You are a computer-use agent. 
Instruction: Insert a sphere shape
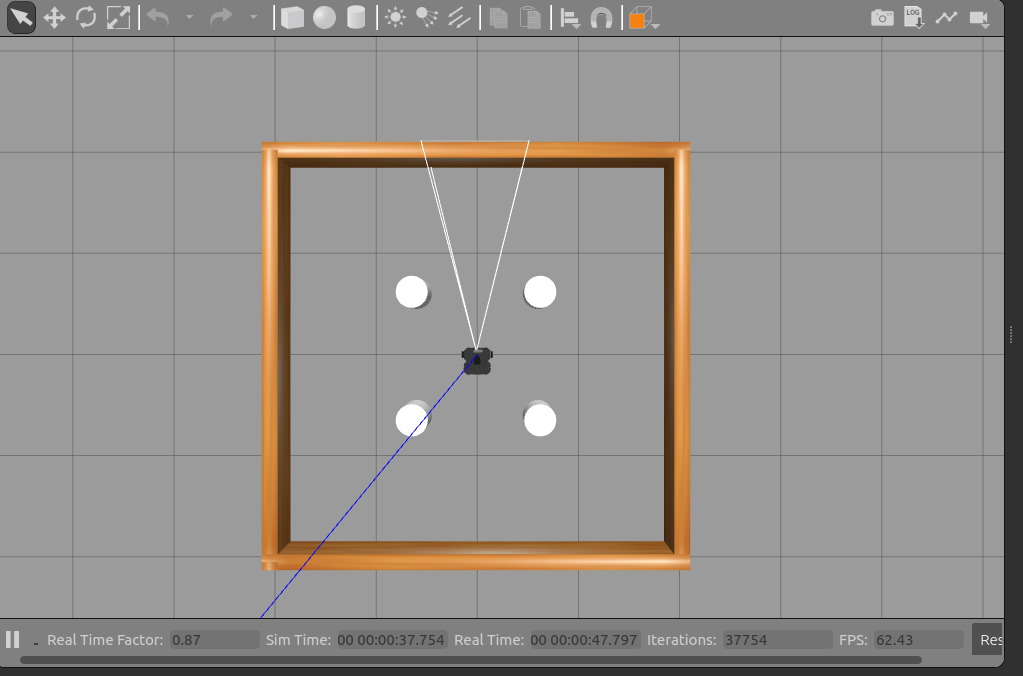pyautogui.click(x=324, y=18)
